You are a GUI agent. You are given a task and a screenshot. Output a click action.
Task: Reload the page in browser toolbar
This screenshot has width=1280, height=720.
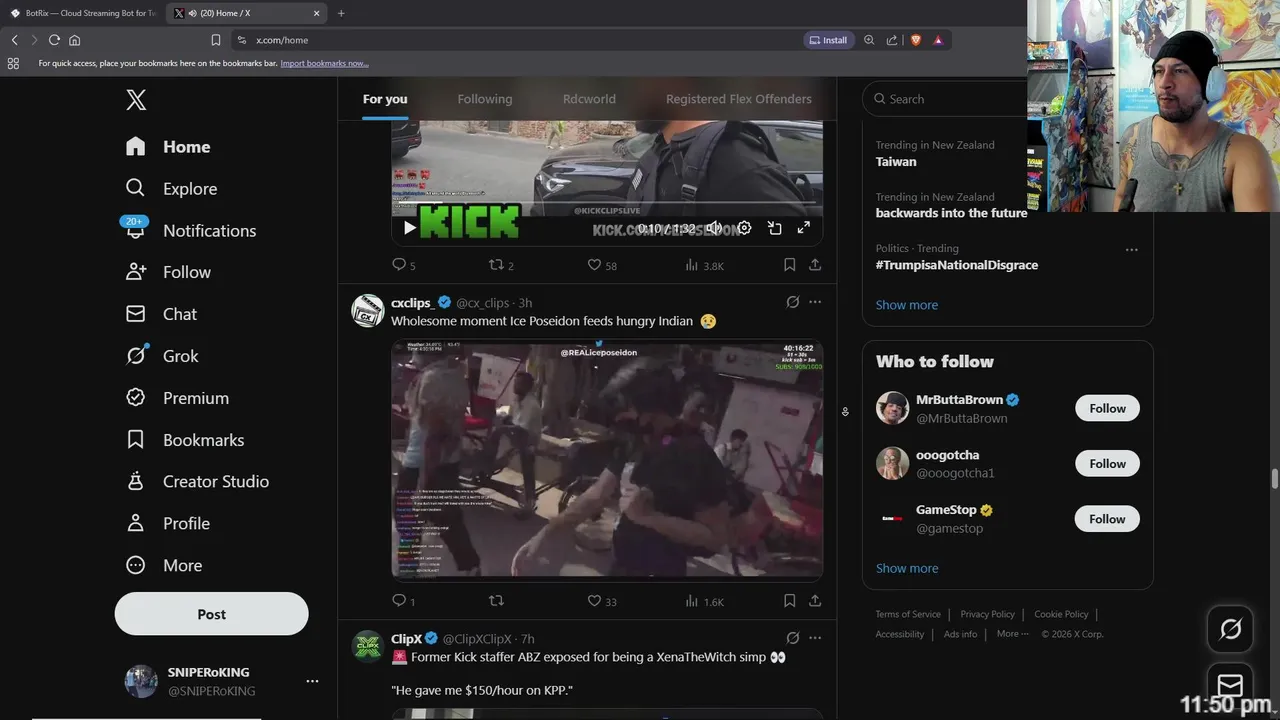point(54,40)
